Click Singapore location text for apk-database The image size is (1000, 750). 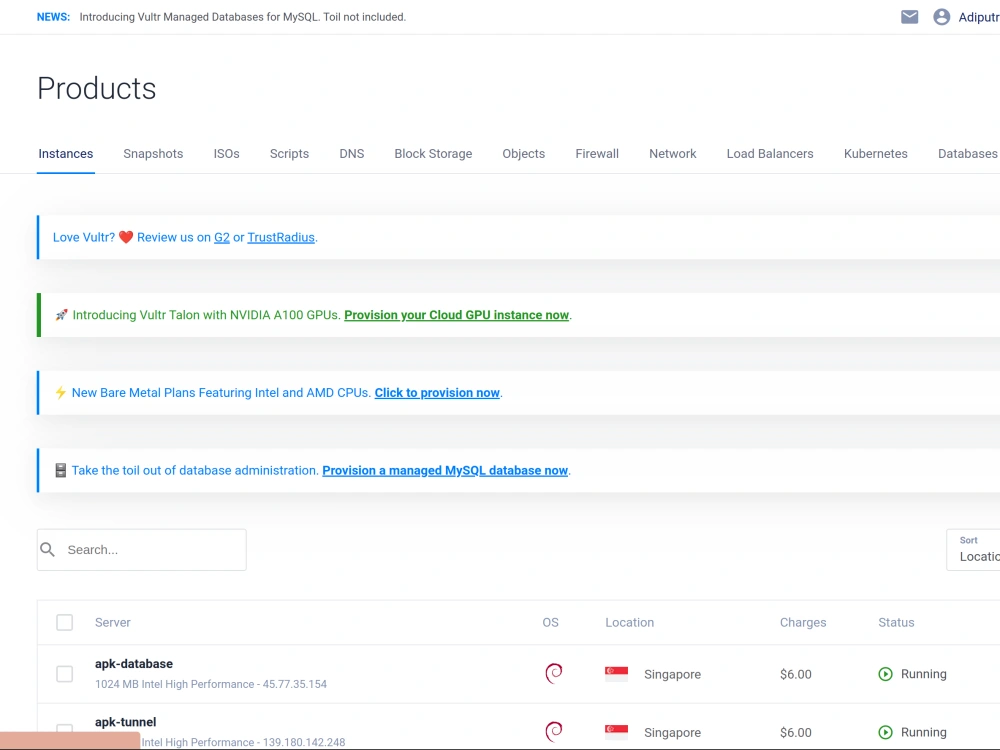coord(672,674)
